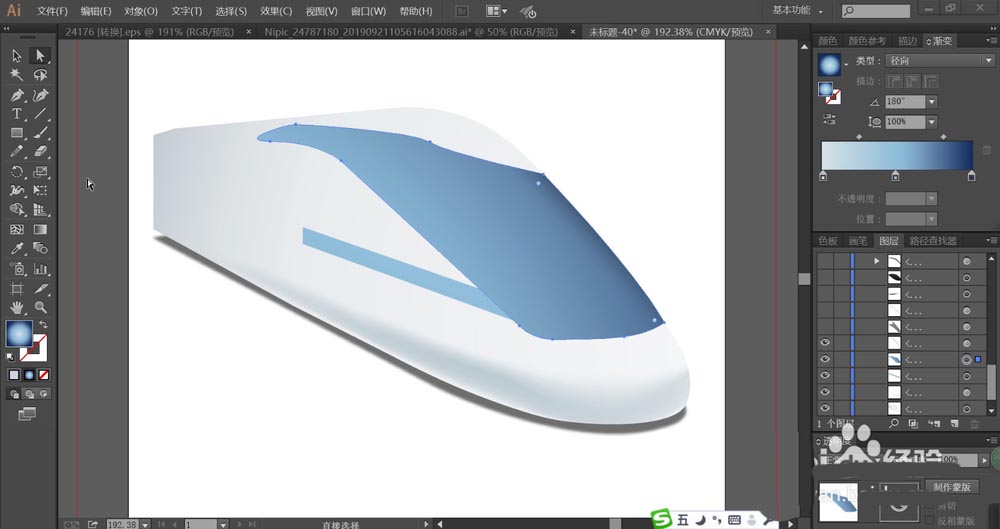Open the 基本功能 workspace switcher
The width and height of the screenshot is (1000, 529).
[x=798, y=10]
